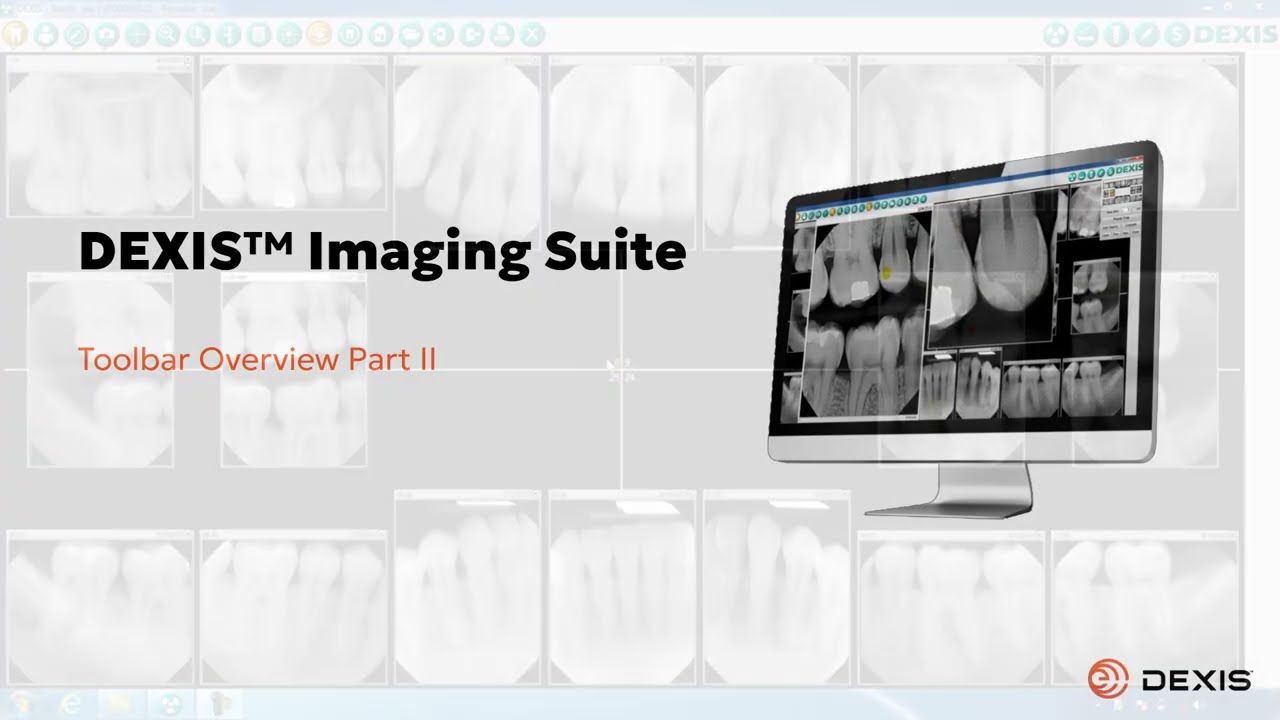Open the Windows Start menu
The height and width of the screenshot is (720, 1280).
click(x=20, y=705)
